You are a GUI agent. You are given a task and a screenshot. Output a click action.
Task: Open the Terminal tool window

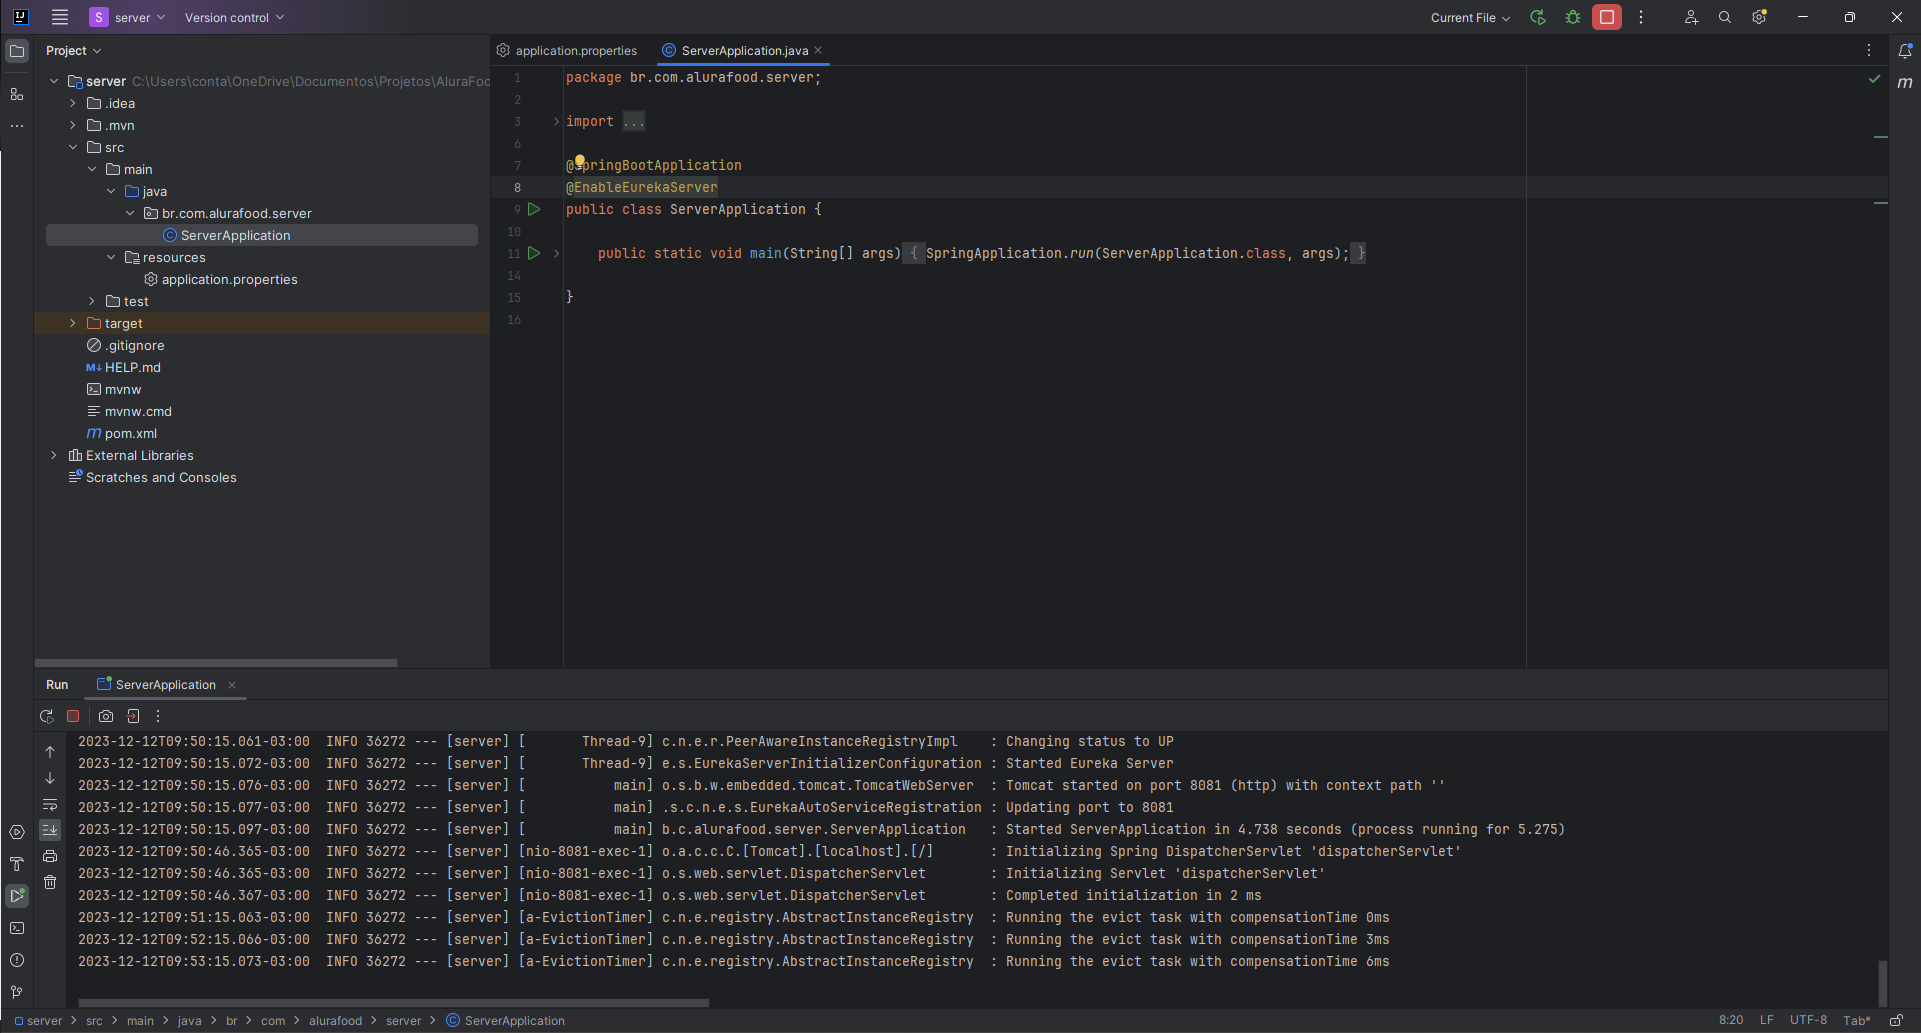pos(17,928)
